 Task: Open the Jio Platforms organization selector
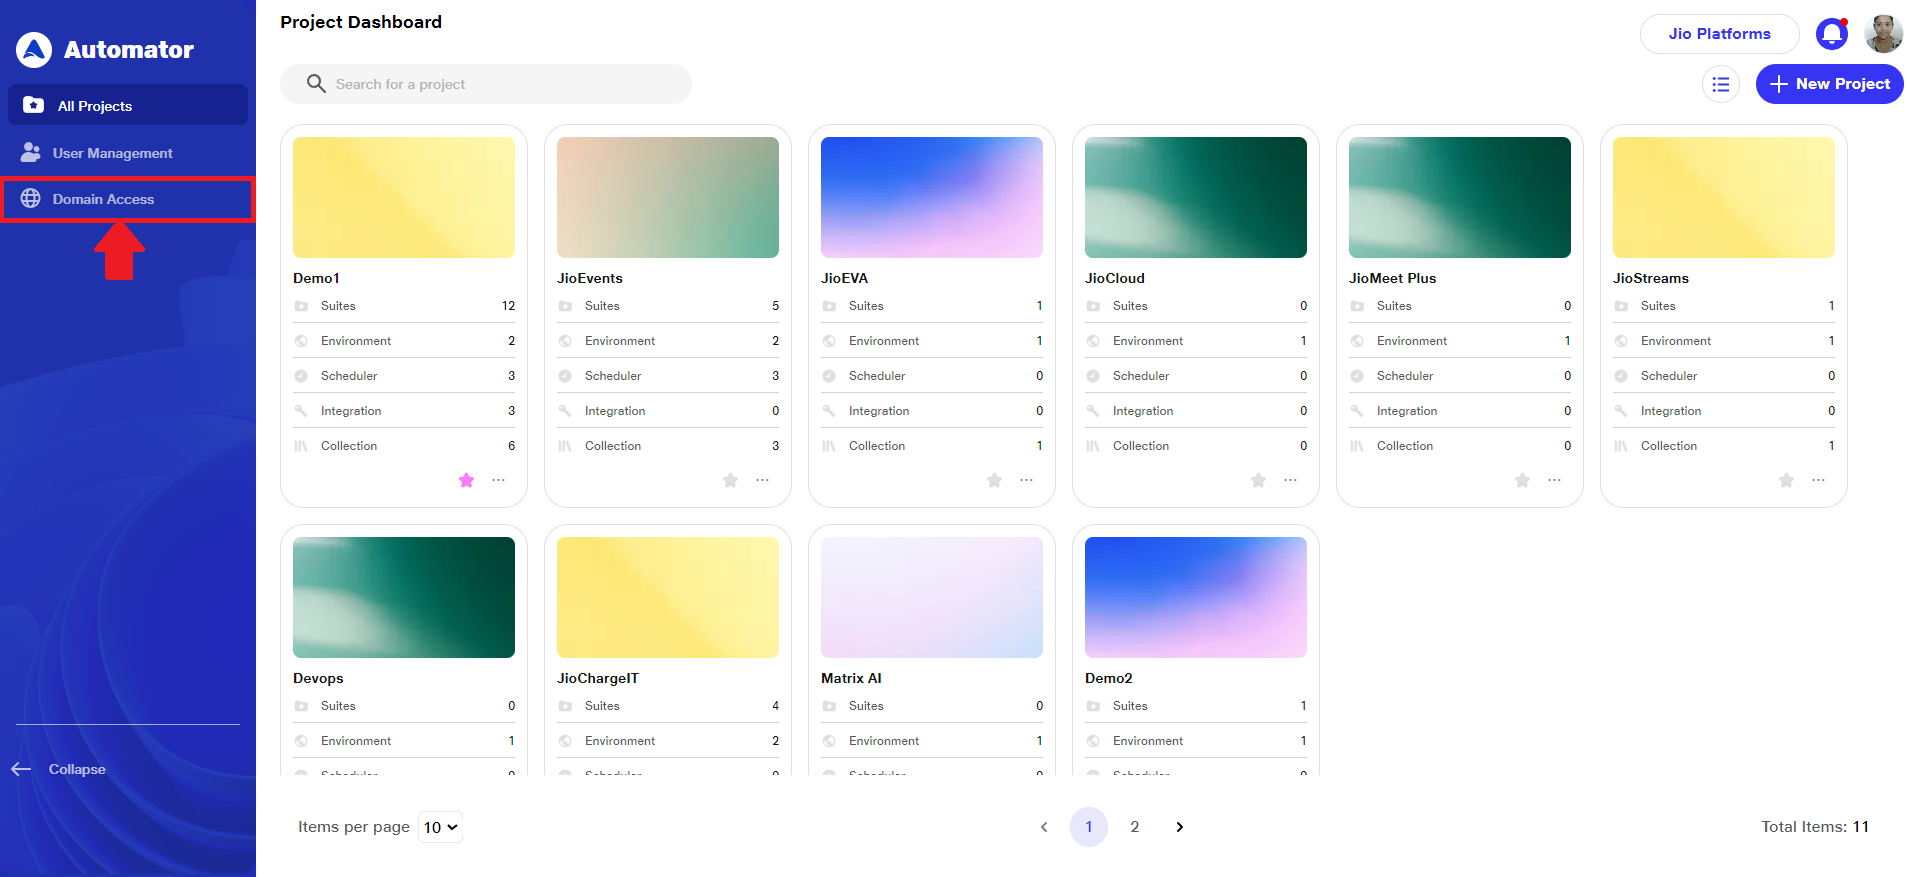point(1719,34)
